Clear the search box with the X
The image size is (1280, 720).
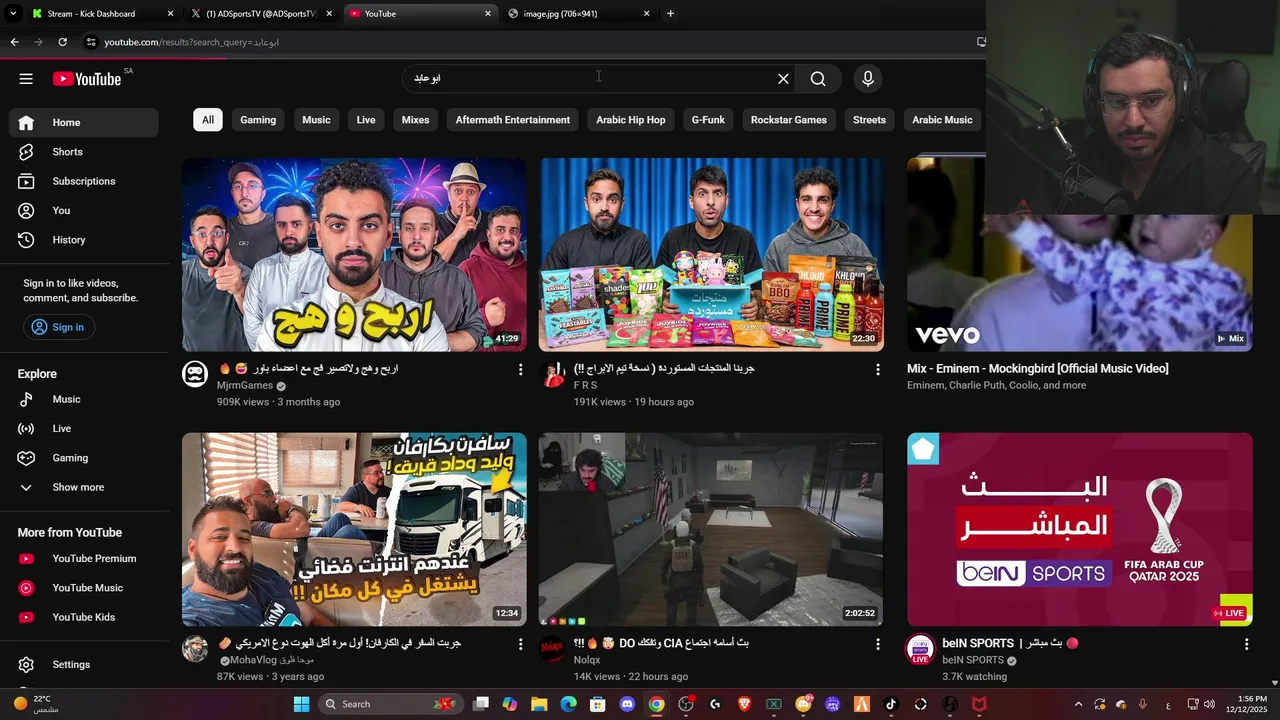pos(783,79)
